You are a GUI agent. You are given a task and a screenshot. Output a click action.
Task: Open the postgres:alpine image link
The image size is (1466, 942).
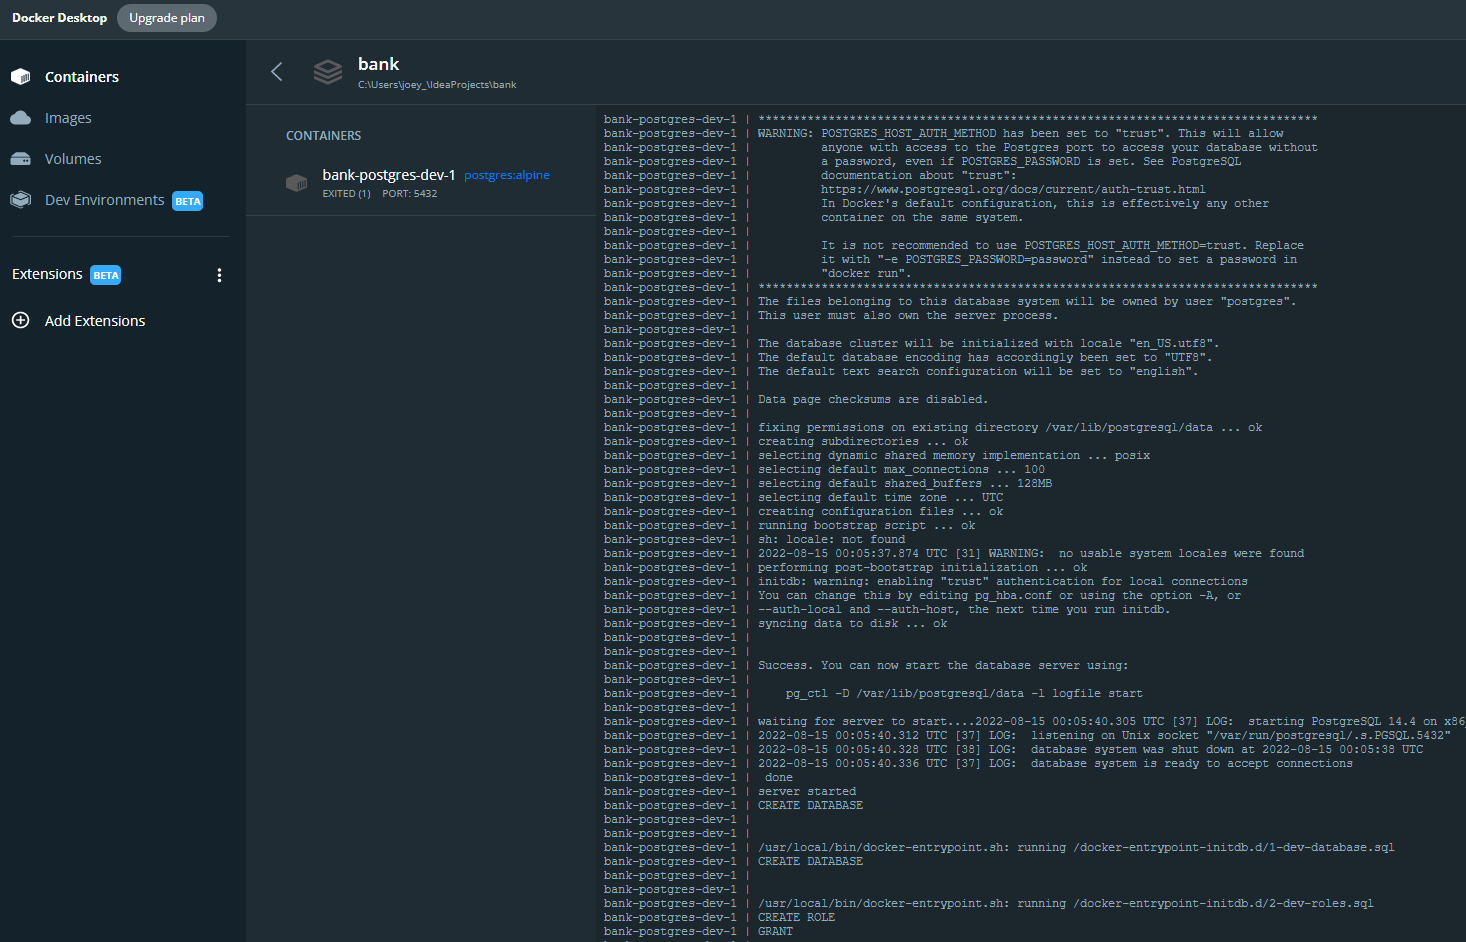point(506,174)
